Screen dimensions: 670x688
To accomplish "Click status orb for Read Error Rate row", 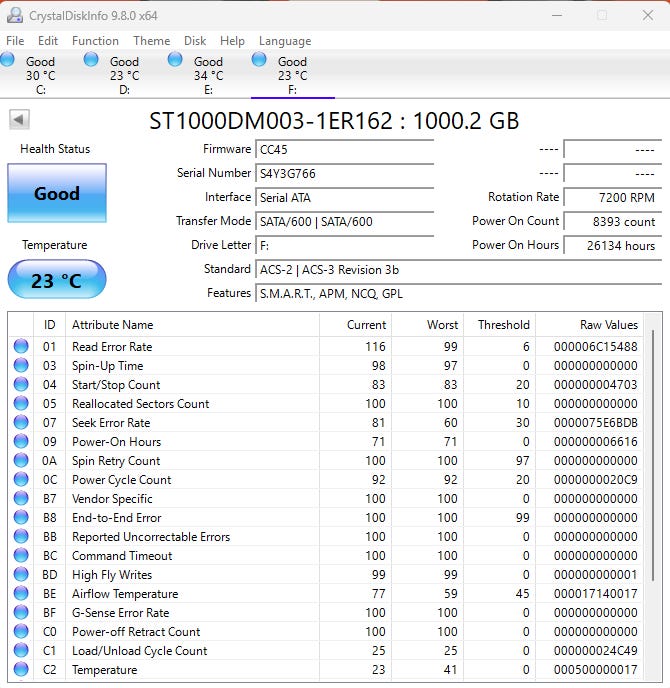I will tap(21, 346).
